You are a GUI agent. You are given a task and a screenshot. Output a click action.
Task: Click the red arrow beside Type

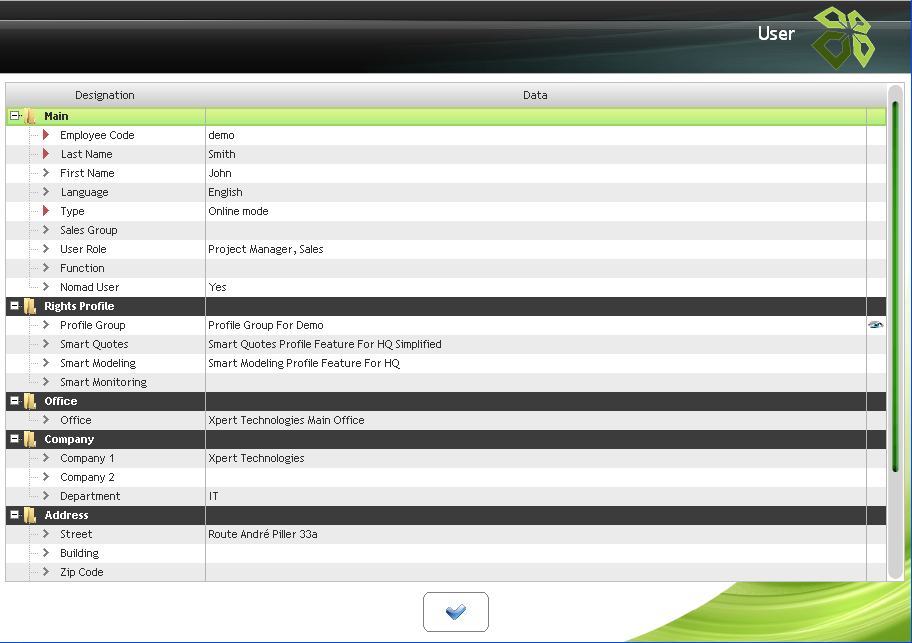45,211
